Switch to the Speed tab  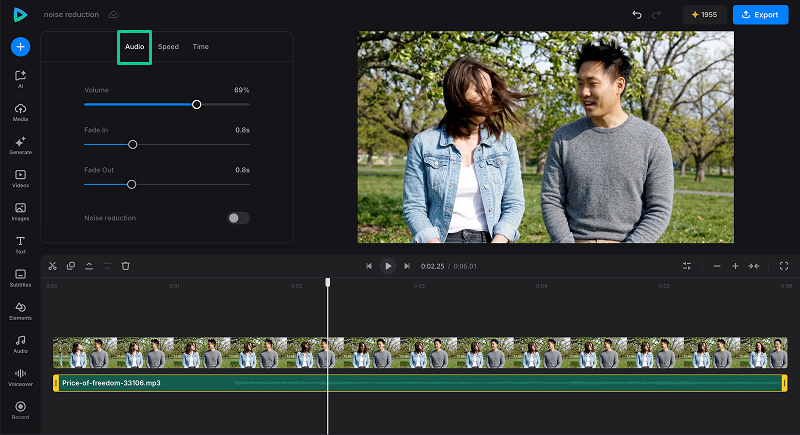(168, 46)
